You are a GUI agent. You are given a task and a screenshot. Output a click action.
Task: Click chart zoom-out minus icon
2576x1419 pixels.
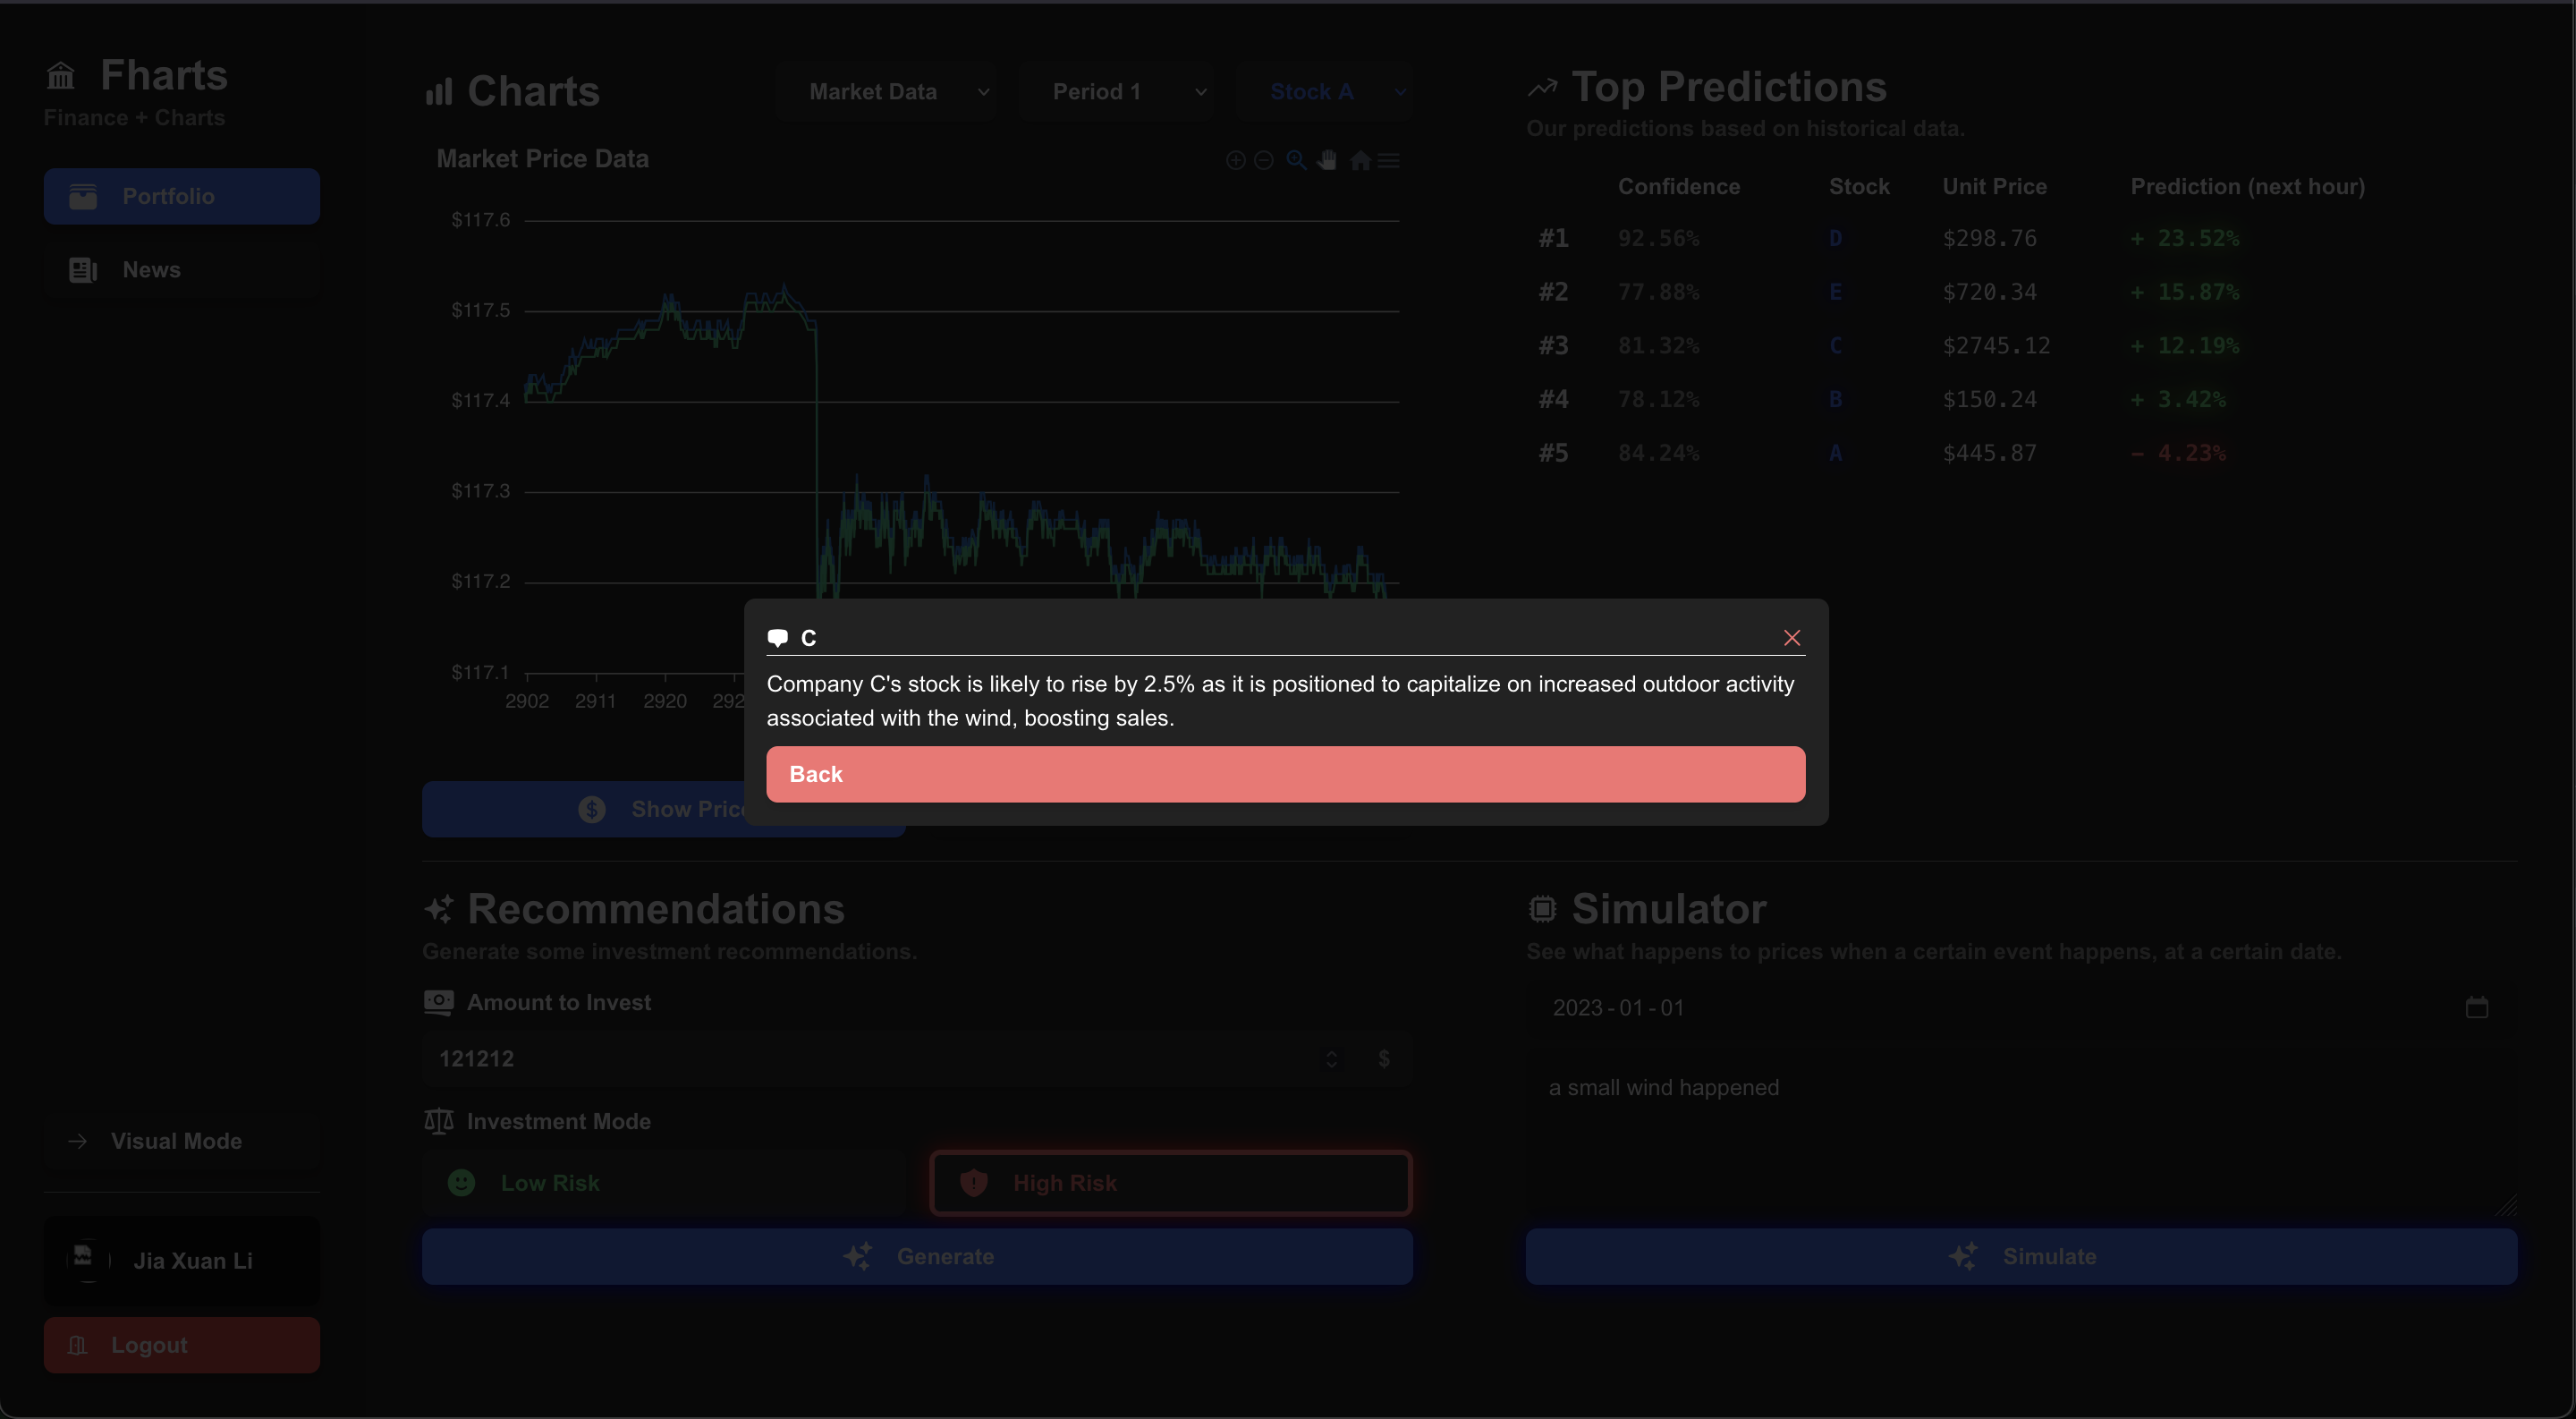pos(1264,161)
